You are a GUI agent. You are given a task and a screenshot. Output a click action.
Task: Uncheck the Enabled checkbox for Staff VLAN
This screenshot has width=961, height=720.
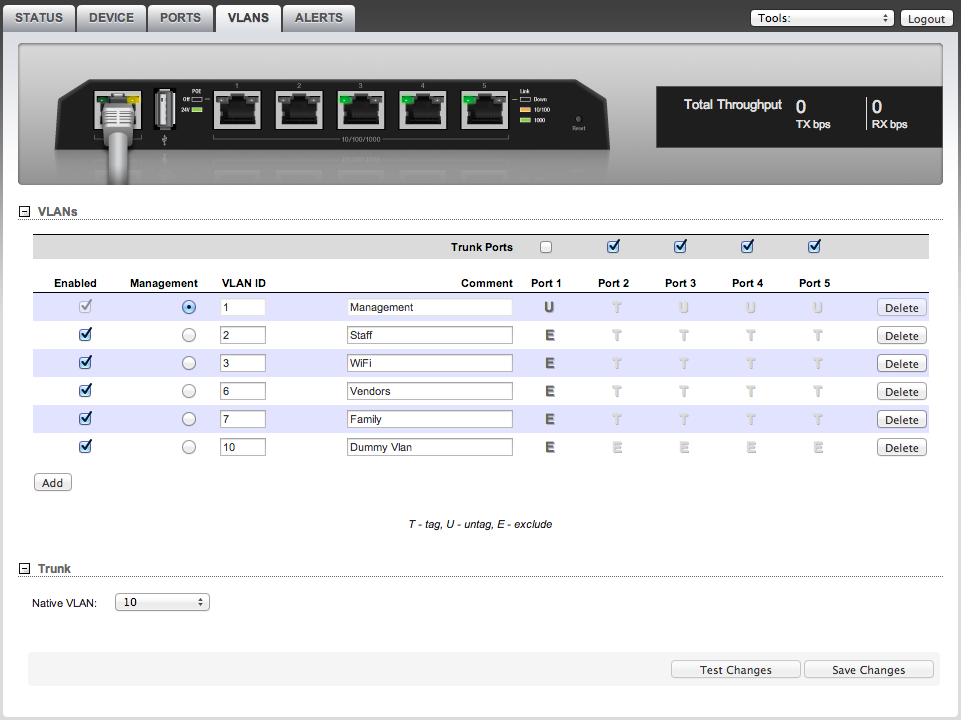(85, 335)
